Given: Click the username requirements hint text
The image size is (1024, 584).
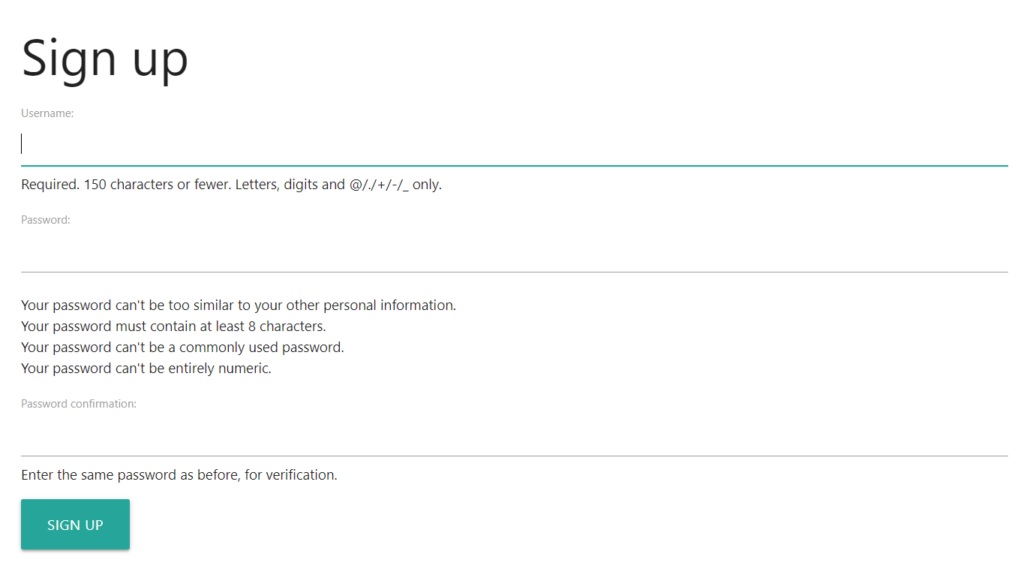Looking at the screenshot, I should tap(230, 184).
